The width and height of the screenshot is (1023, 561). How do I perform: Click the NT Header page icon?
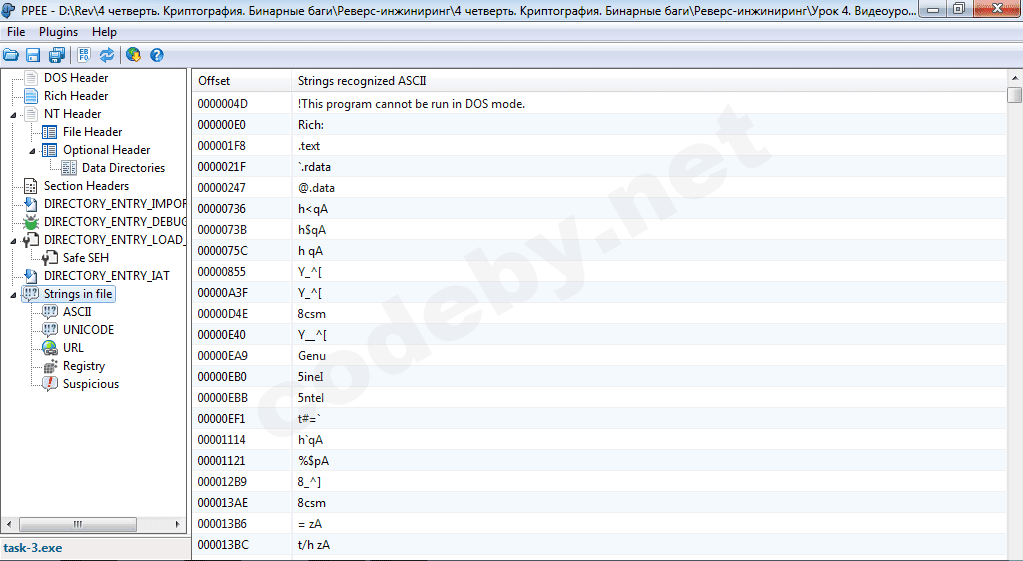pos(31,114)
